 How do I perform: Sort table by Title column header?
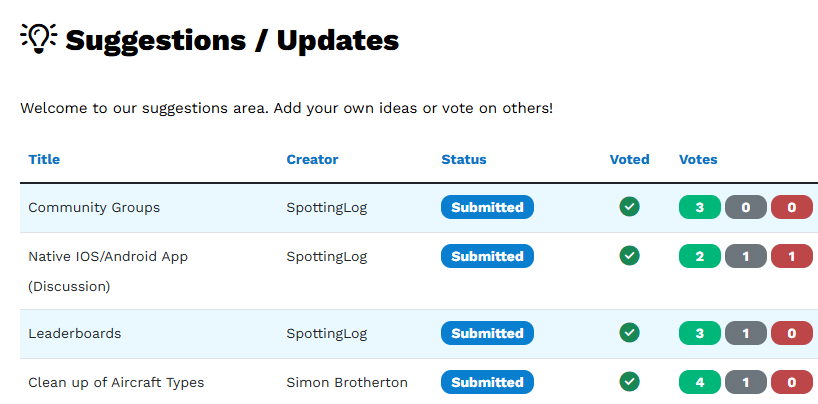click(x=44, y=159)
